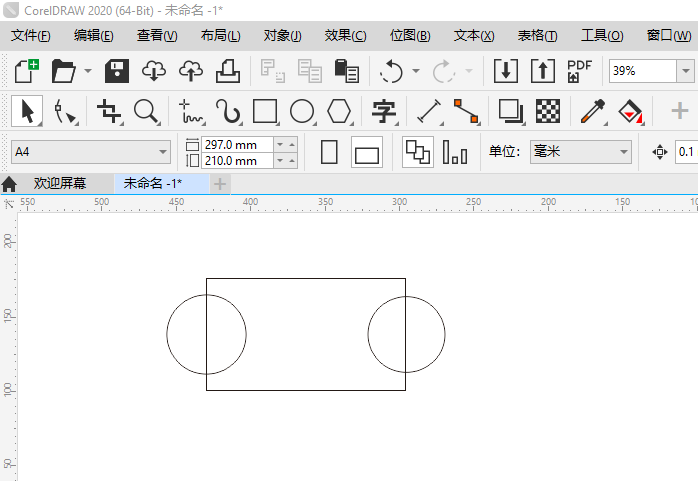Viewport: 698px width, 481px height.
Task: Select the Crop tool
Action: [110, 111]
